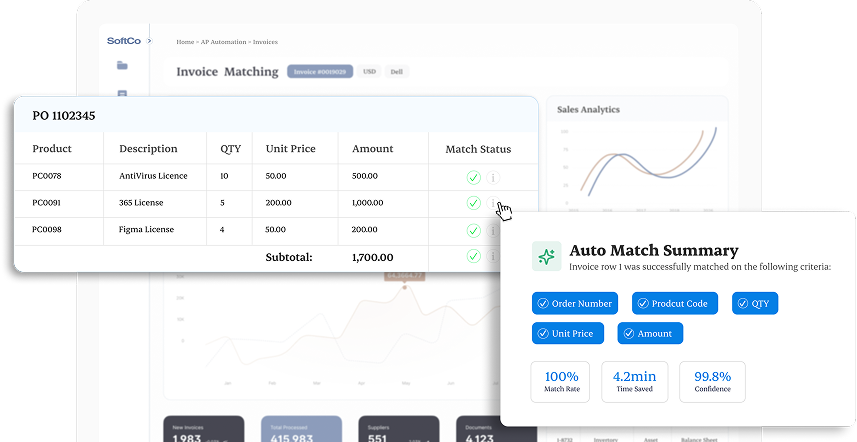Click the 99.8% Confidence stat box

click(712, 381)
